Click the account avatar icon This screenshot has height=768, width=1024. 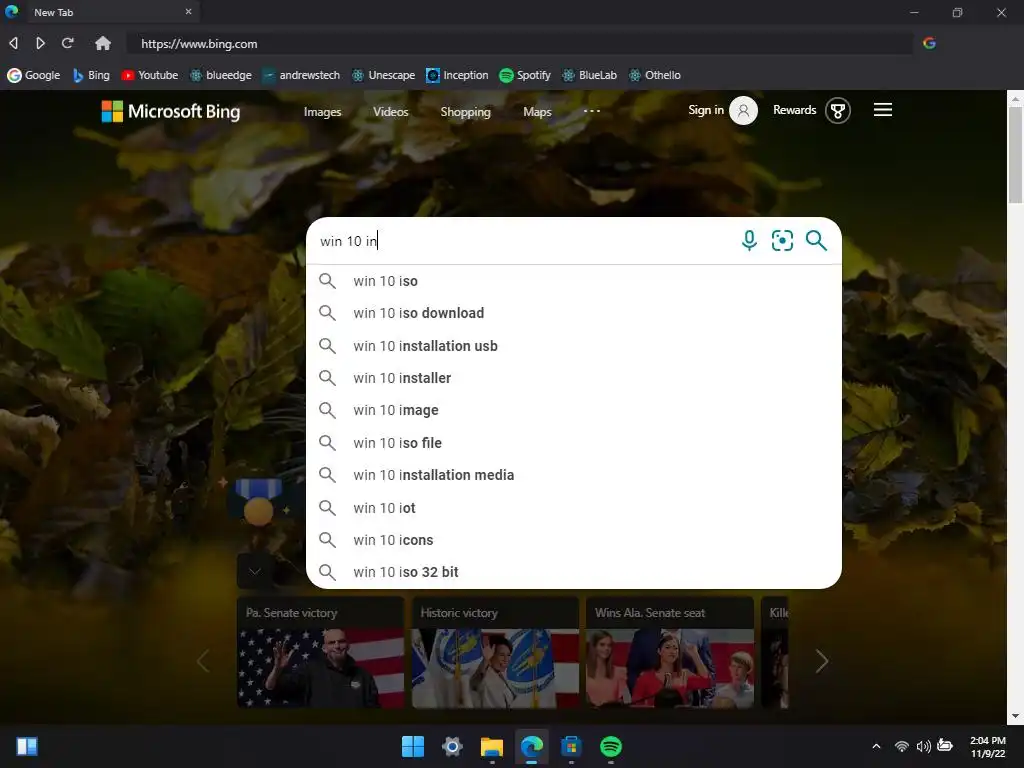(743, 110)
